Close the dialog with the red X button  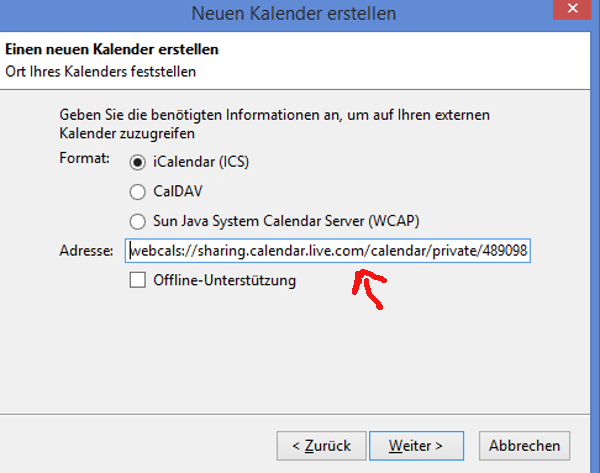pos(578,12)
